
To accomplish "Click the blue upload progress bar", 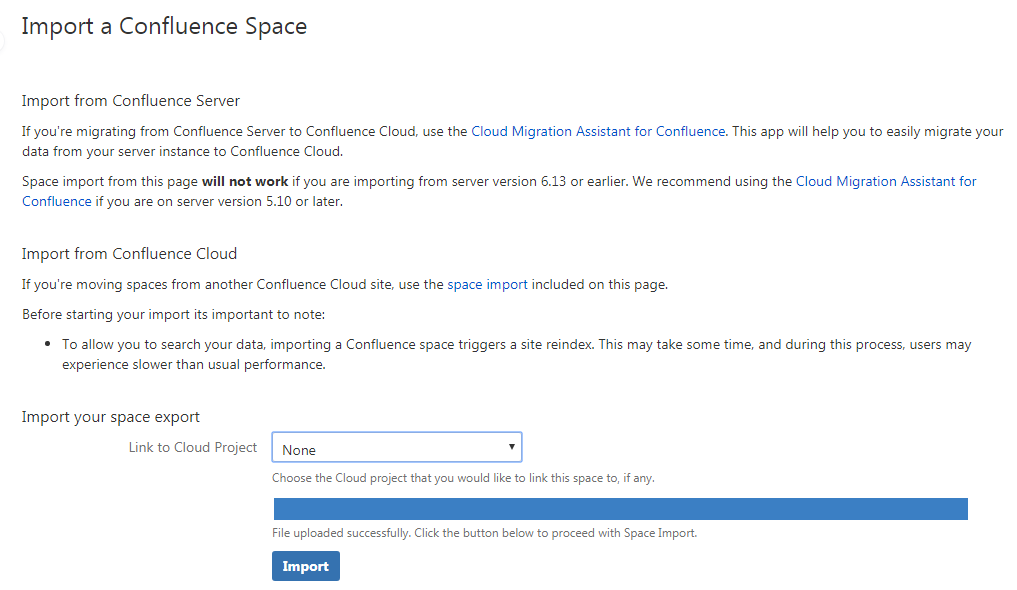I will click(x=619, y=509).
